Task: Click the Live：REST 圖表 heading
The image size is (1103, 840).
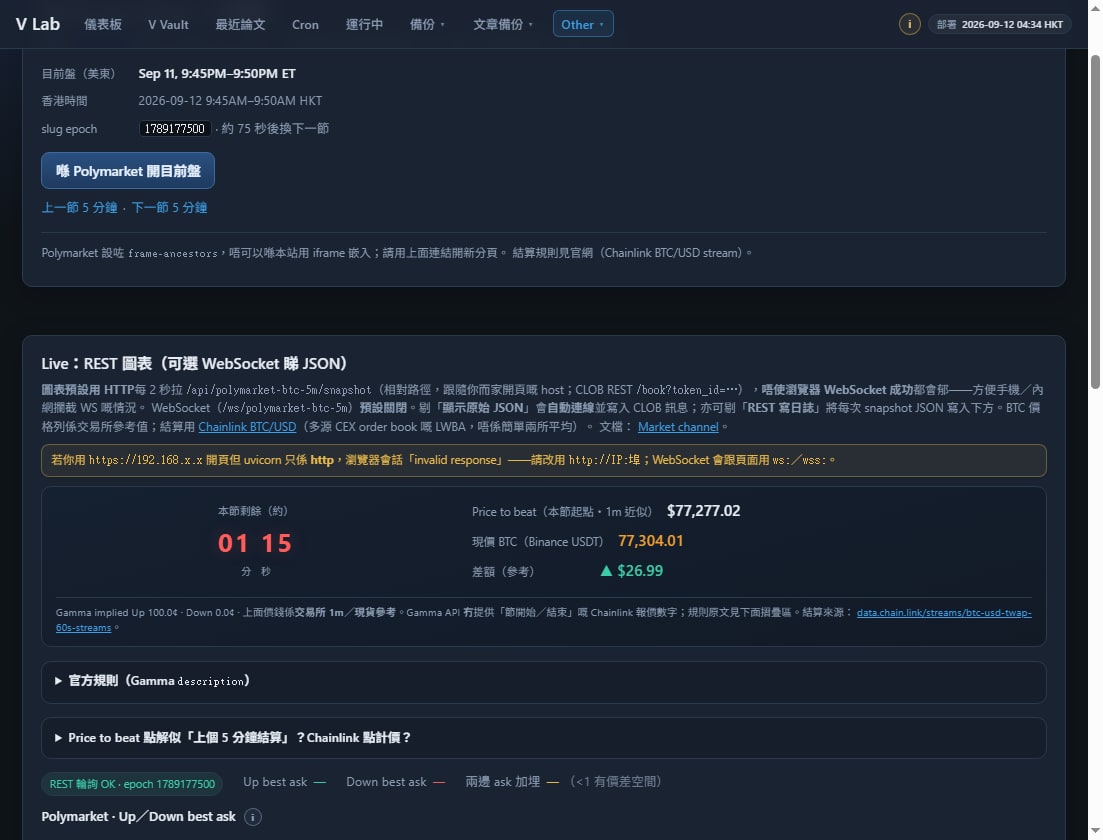Action: (x=194, y=364)
